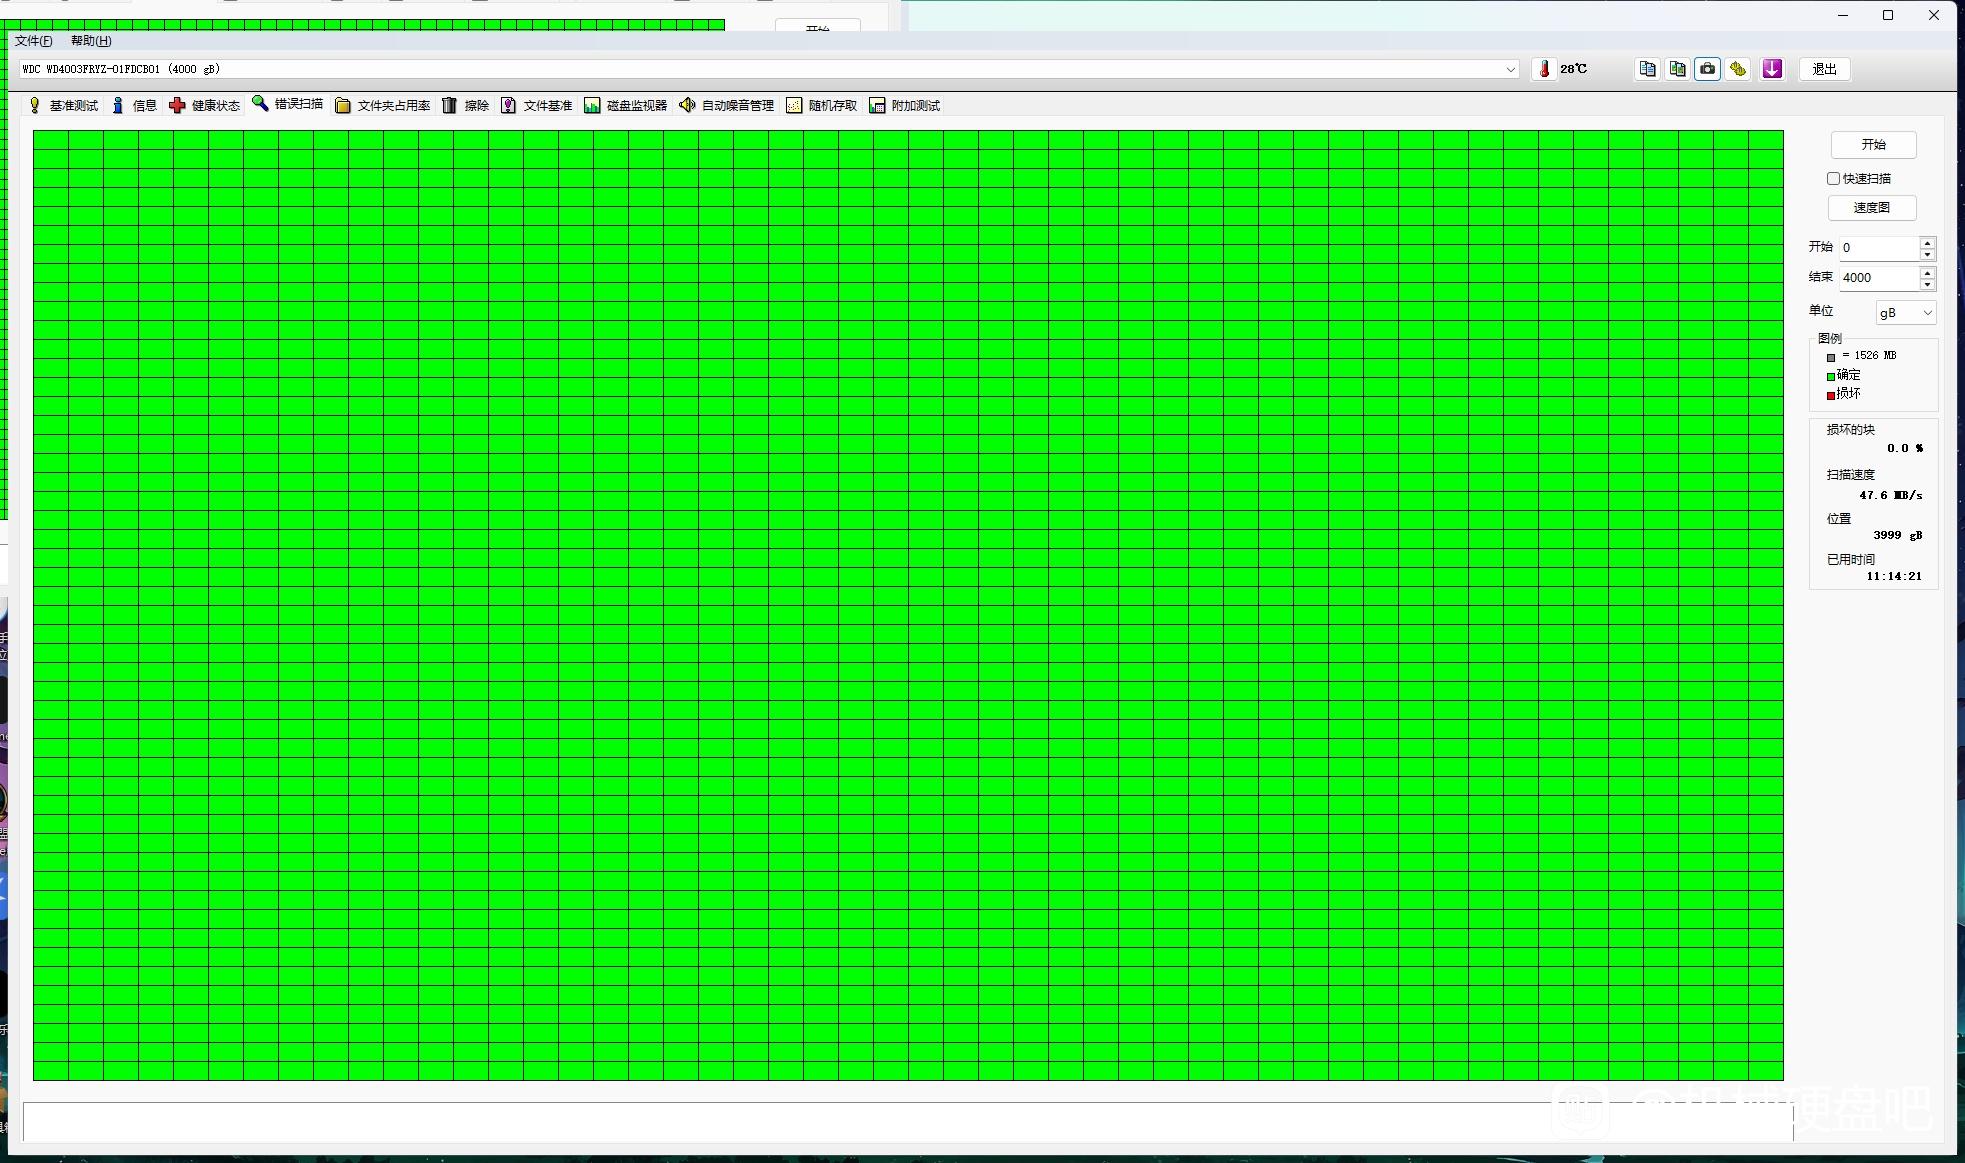The width and height of the screenshot is (1965, 1163).
Task: Open the 自动噪音管理 noise management tab
Action: (727, 106)
